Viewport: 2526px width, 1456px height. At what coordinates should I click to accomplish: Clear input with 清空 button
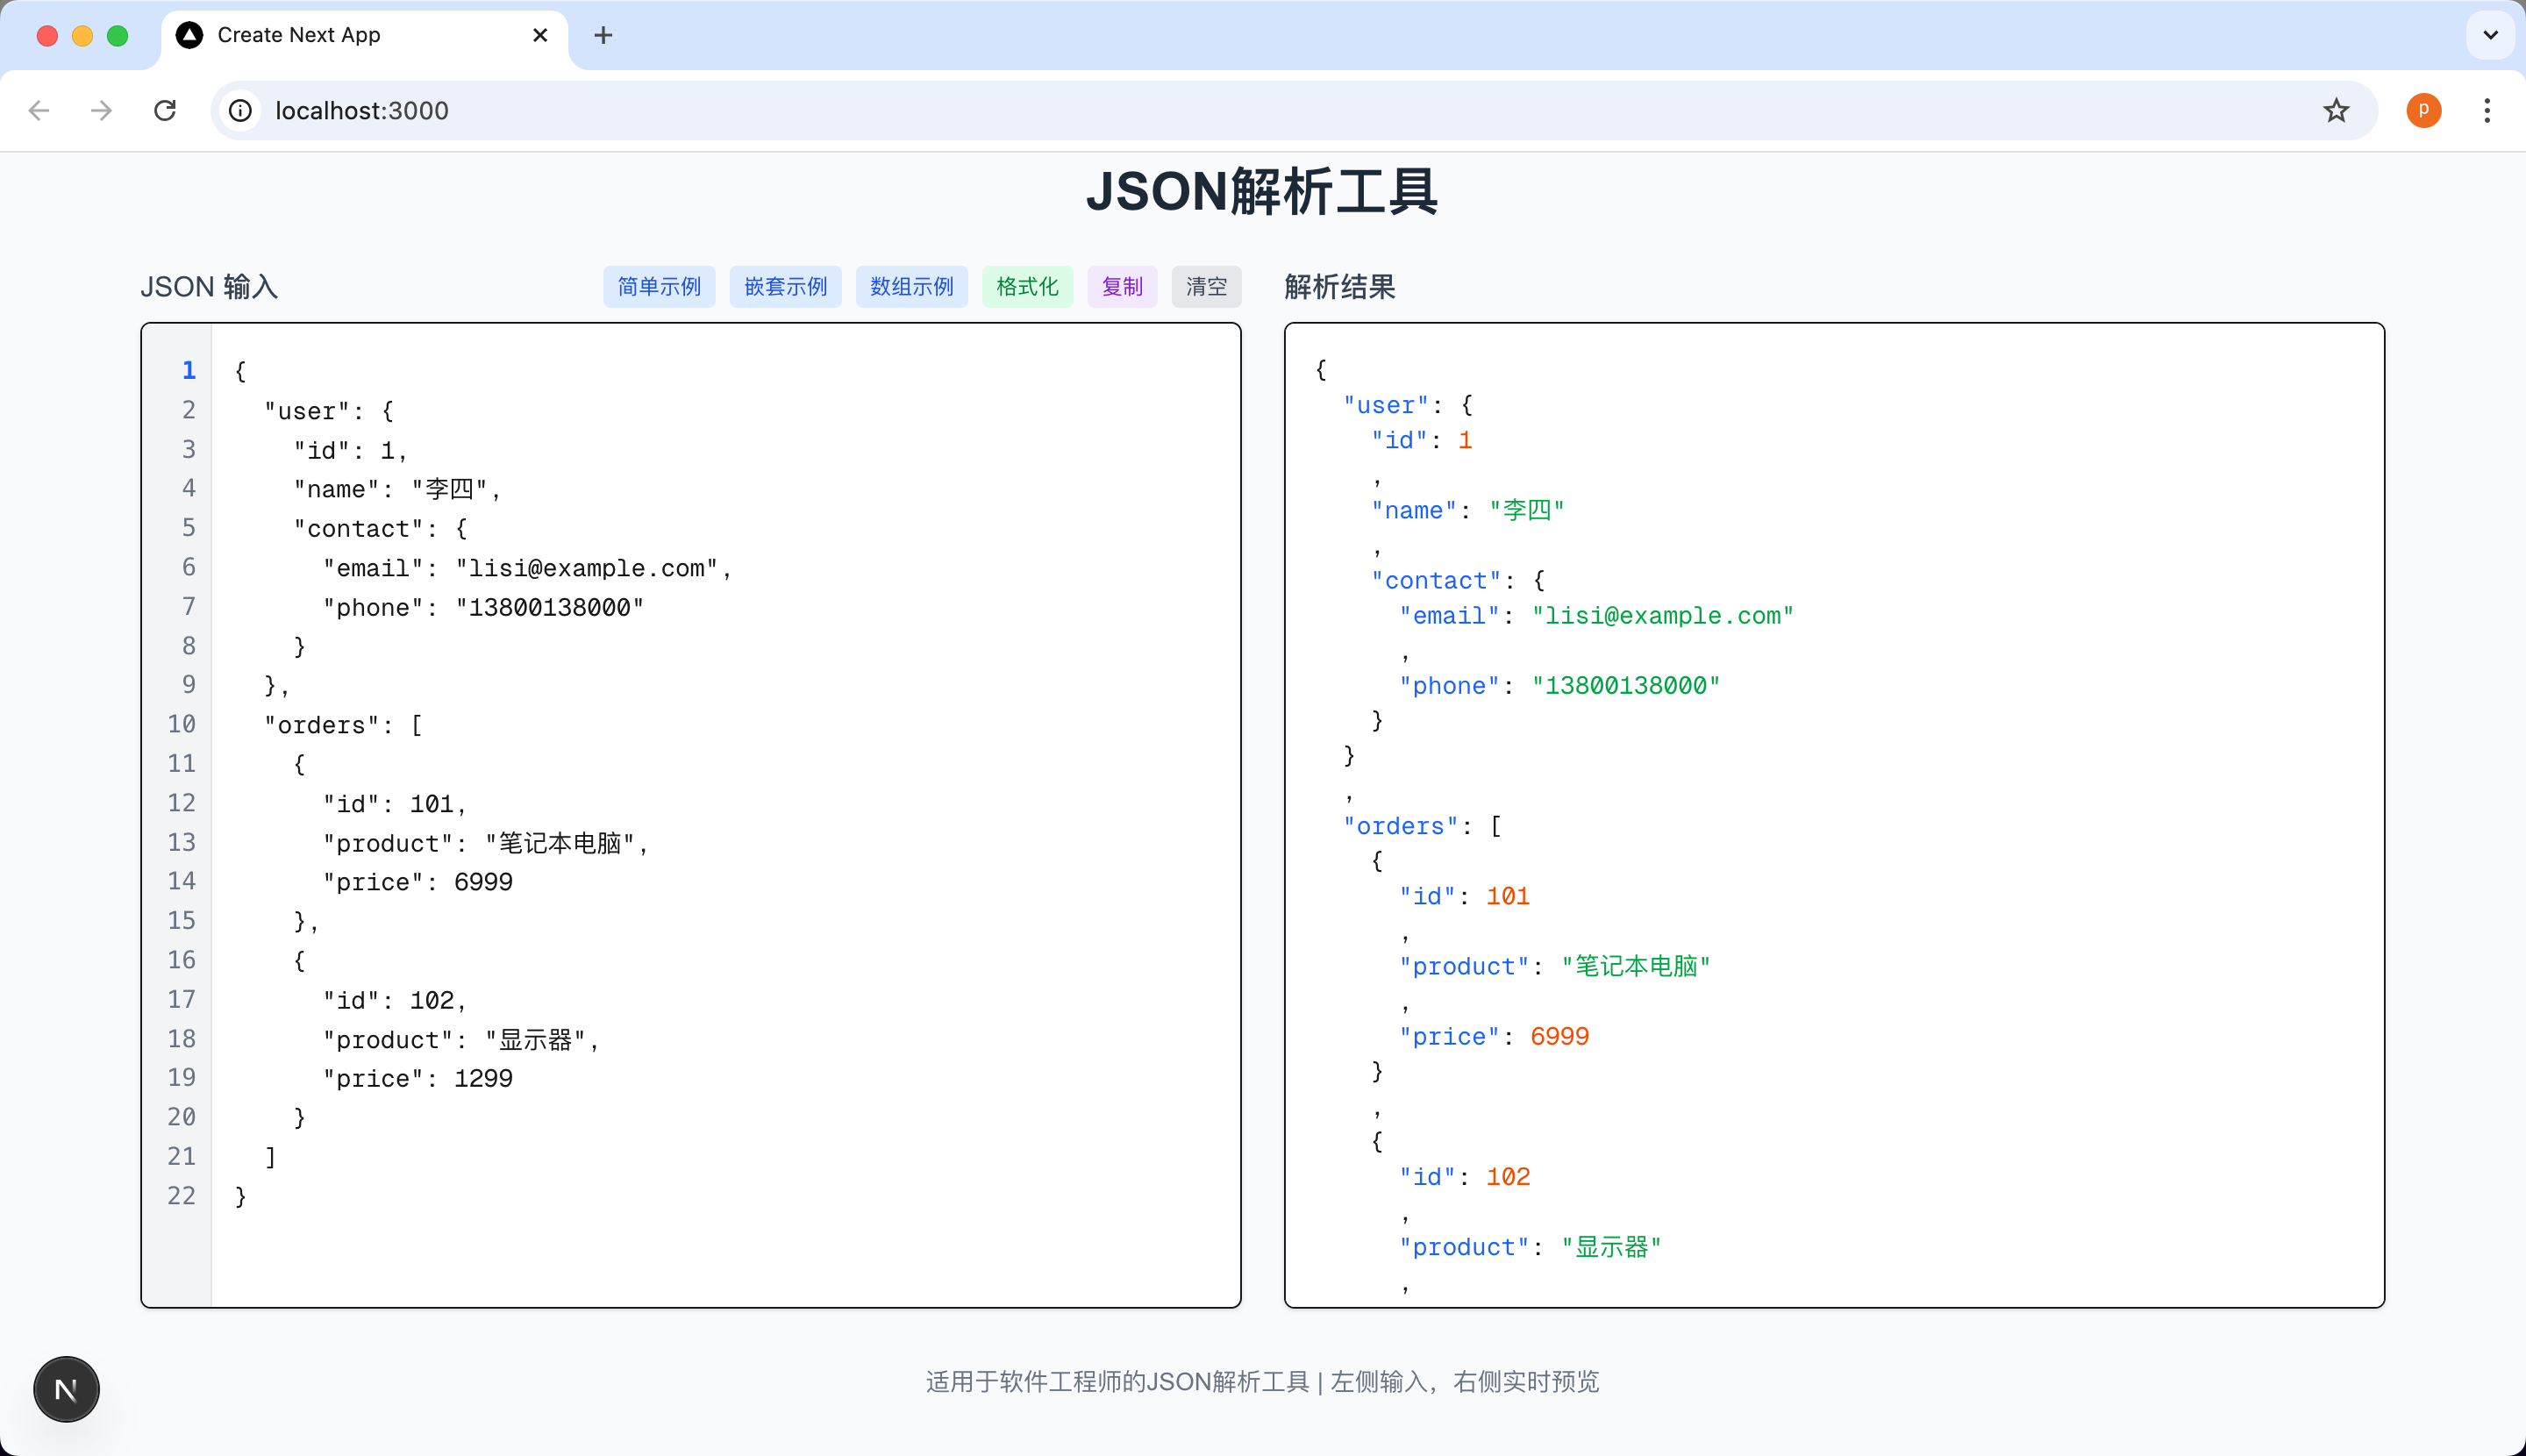point(1205,287)
